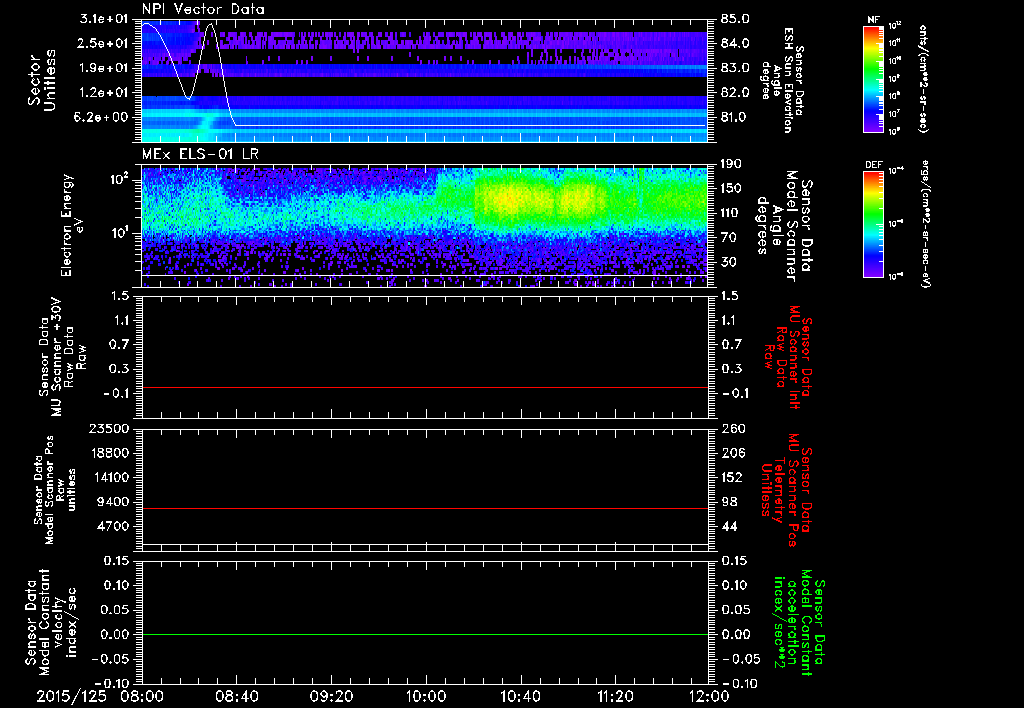Click the '14100' scanner position tick

pyautogui.click(x=110, y=477)
